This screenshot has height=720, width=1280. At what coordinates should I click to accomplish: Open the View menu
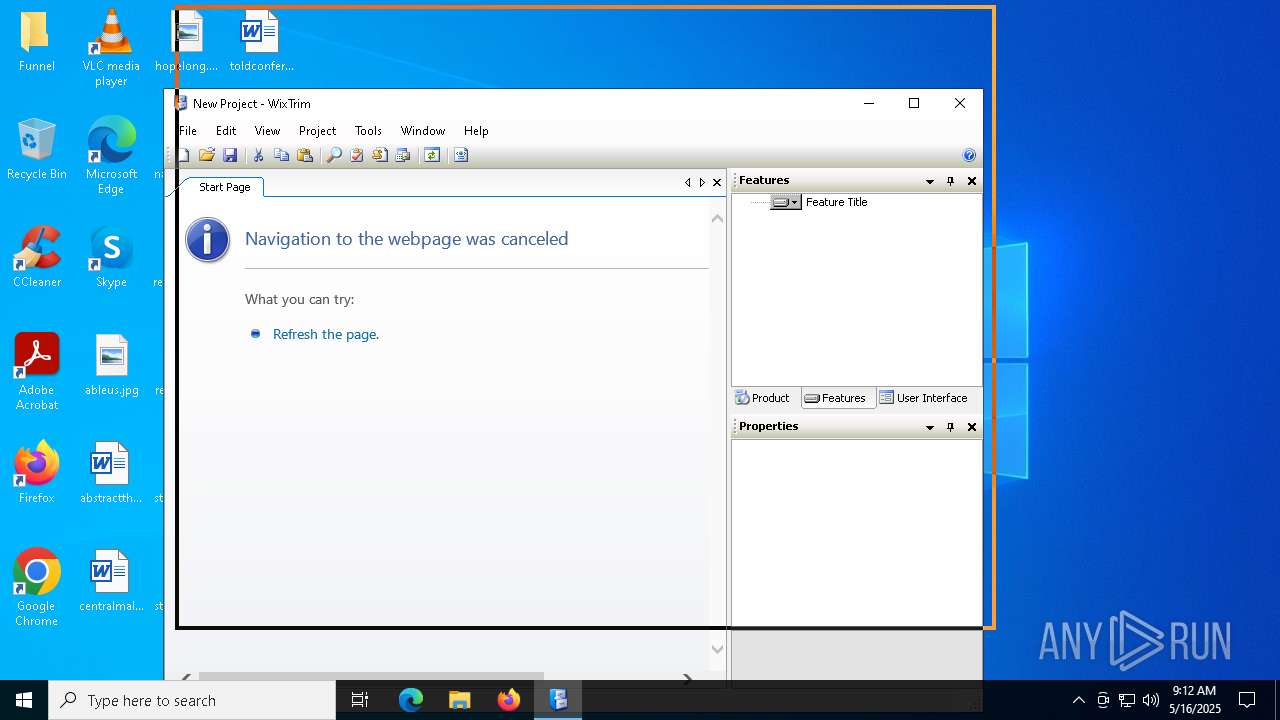coord(267,131)
